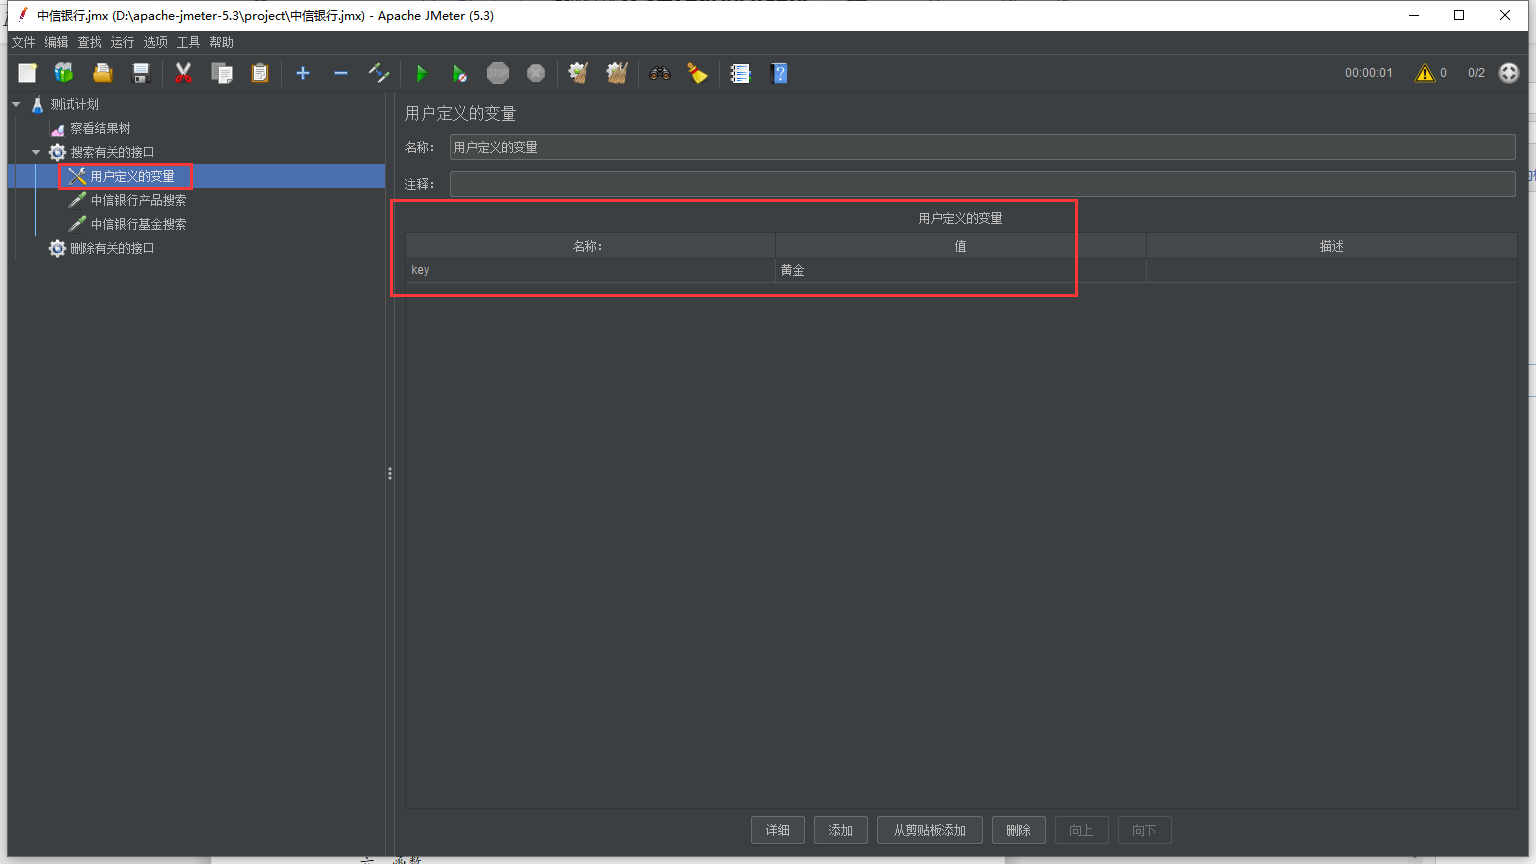Select the key variable name cell

(590, 270)
